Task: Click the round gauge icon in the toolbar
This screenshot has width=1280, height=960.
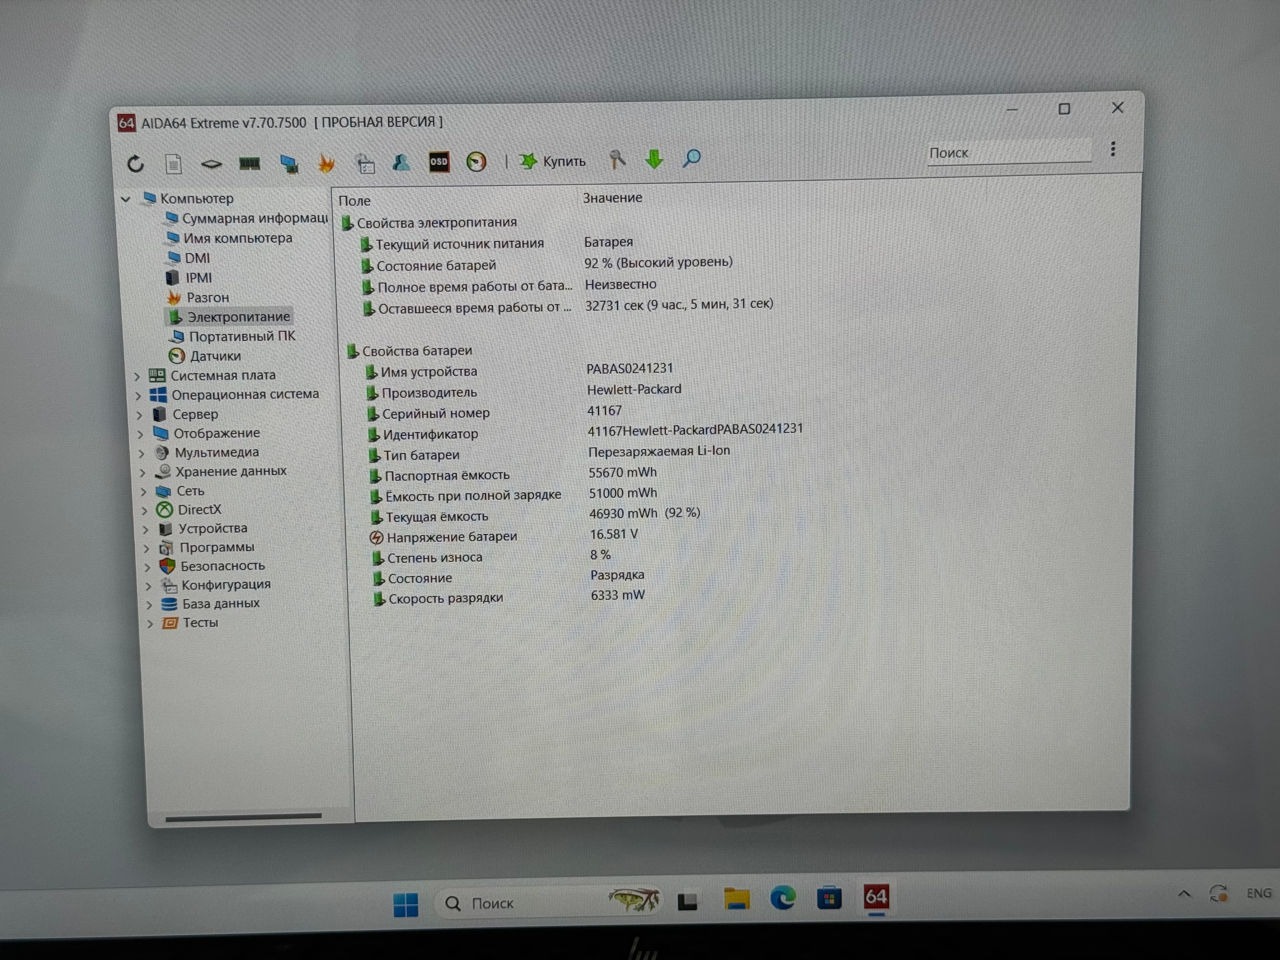Action: click(x=477, y=162)
